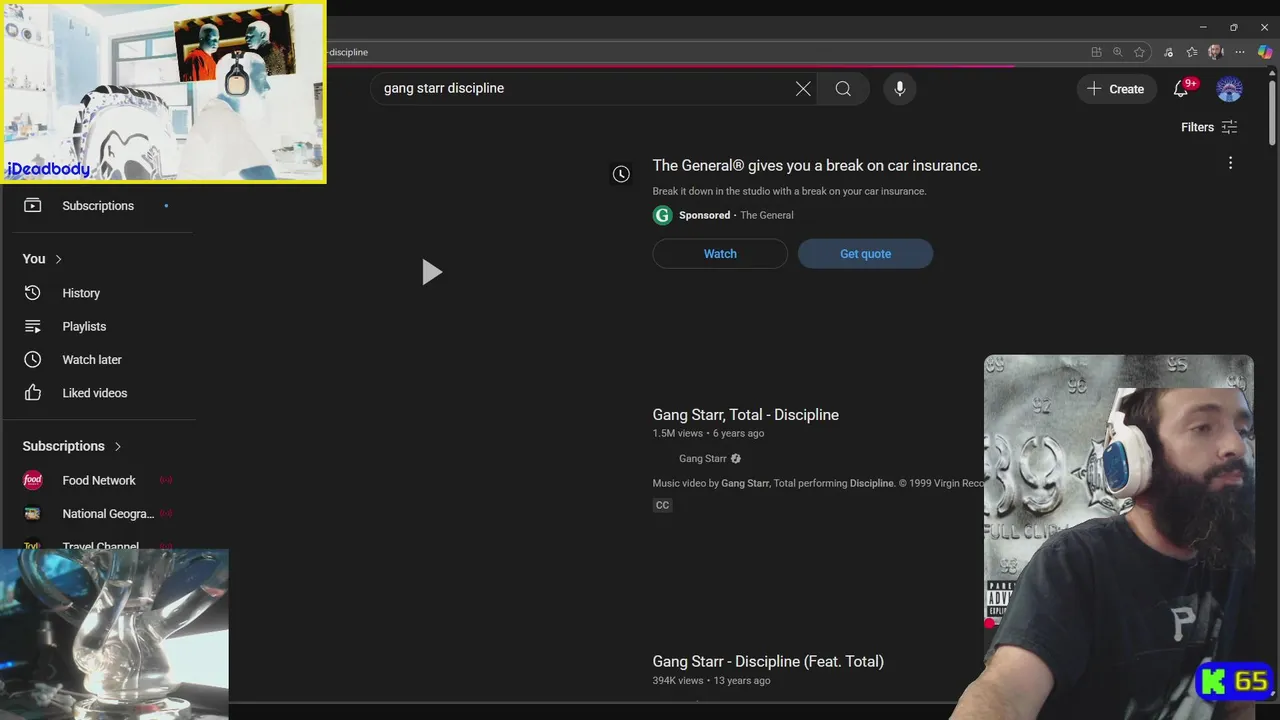Open the Gang Starr channel name link
The width and height of the screenshot is (1280, 720).
[x=703, y=459]
